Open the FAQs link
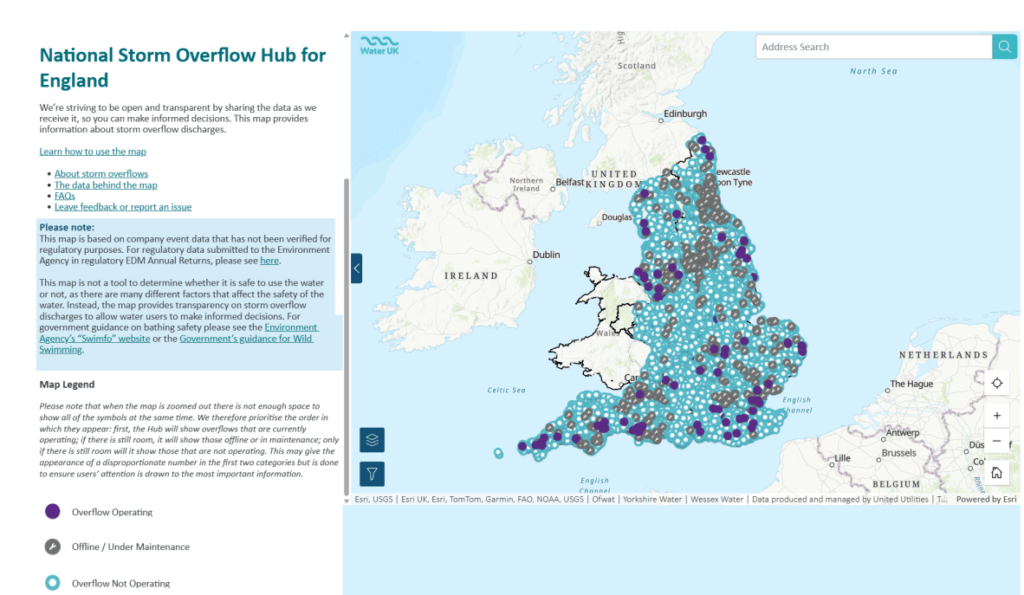Image resolution: width=1024 pixels, height=595 pixels. pos(65,196)
